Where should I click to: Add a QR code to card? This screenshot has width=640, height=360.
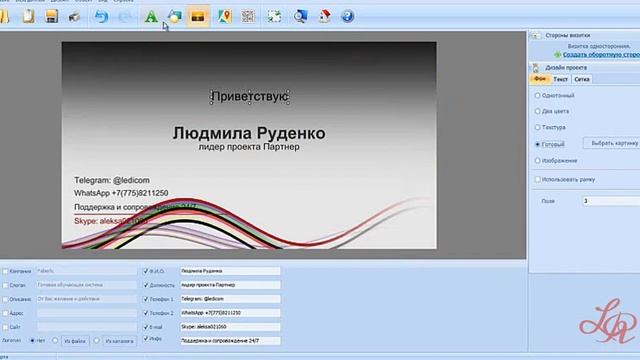pos(248,17)
